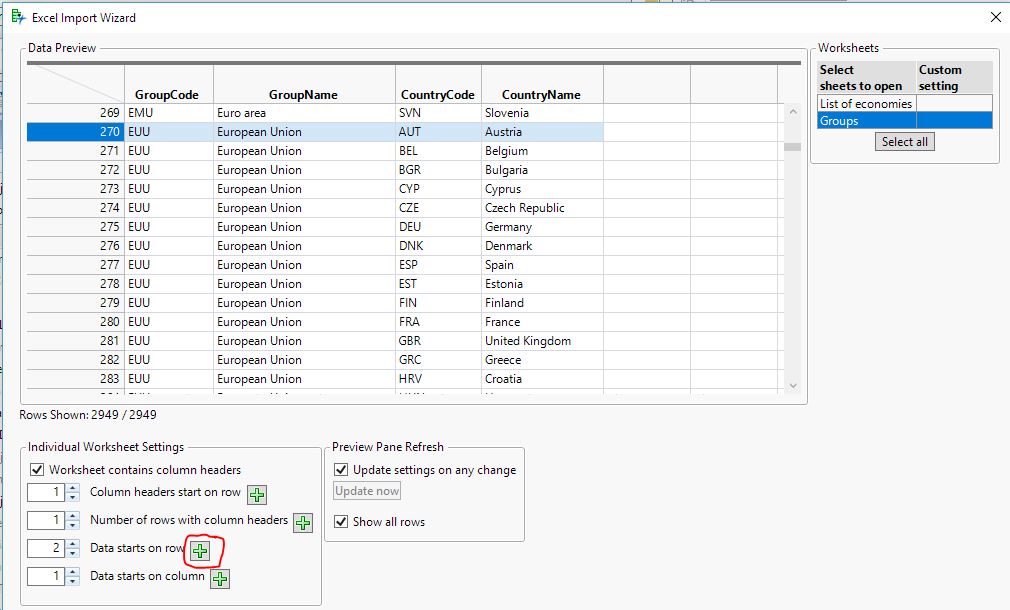Select row 276 Denmark in preview
This screenshot has width=1010, height=610.
tap(315, 246)
